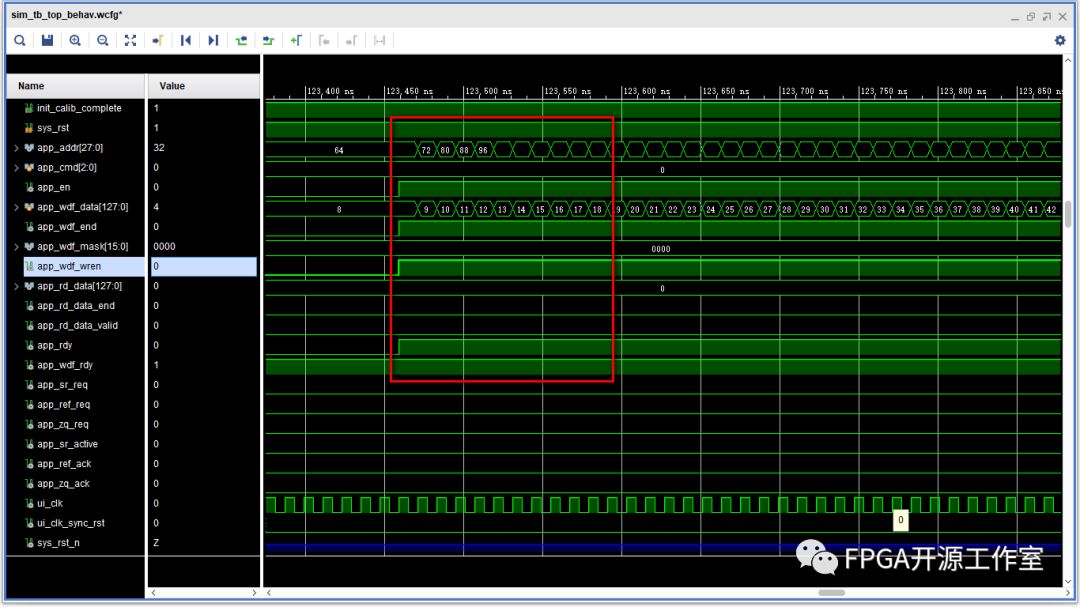This screenshot has width=1080, height=607.
Task: Zoom in on the waveform
Action: point(75,40)
